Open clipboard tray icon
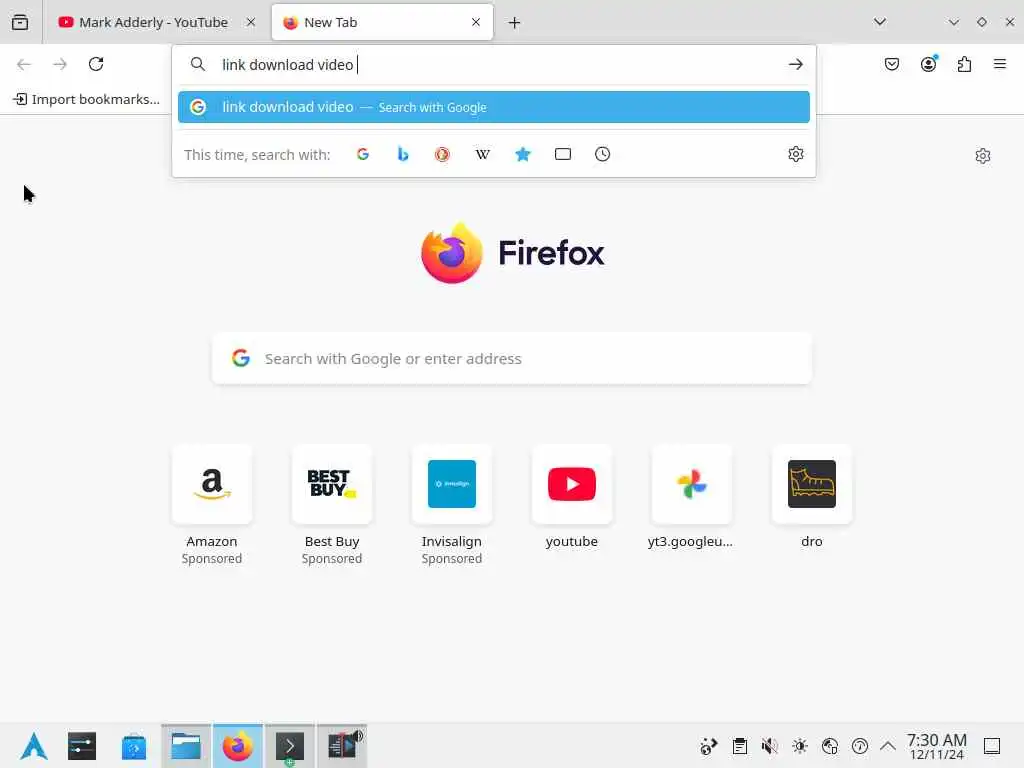The width and height of the screenshot is (1024, 768). click(739, 746)
